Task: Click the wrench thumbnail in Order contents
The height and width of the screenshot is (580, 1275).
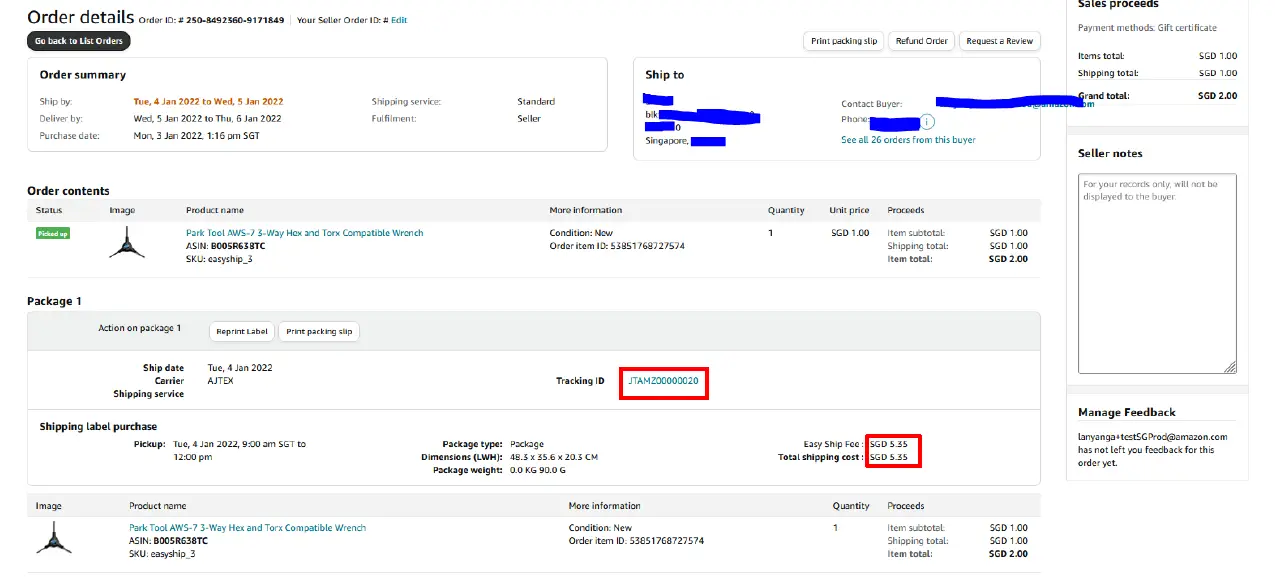Action: point(127,243)
